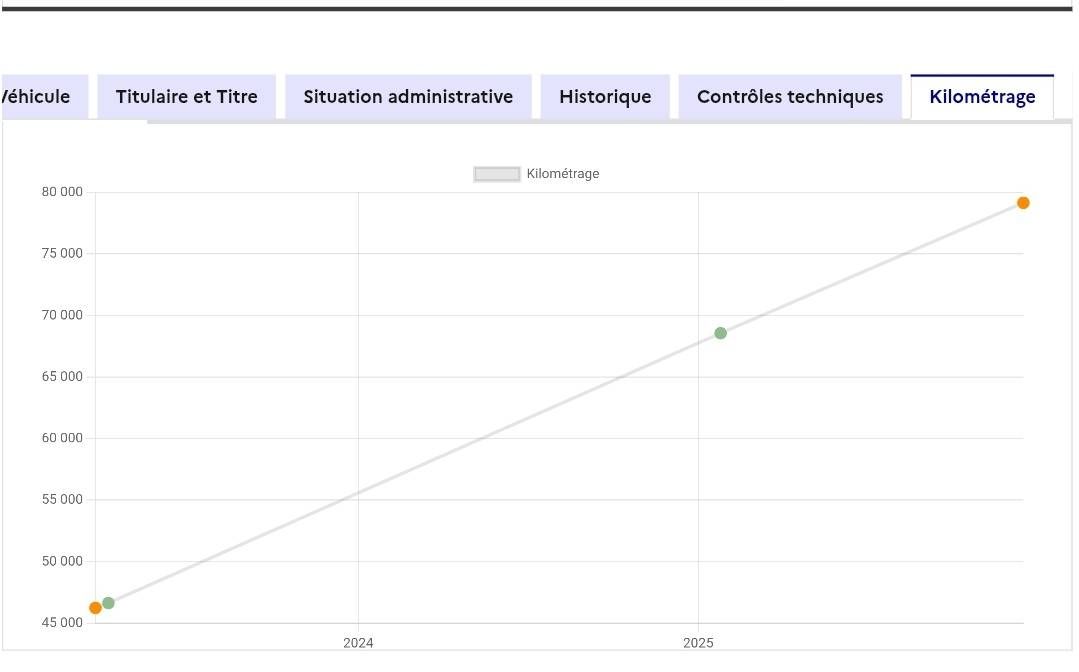Open the Historique tab
The image size is (1079, 672).
coord(605,97)
